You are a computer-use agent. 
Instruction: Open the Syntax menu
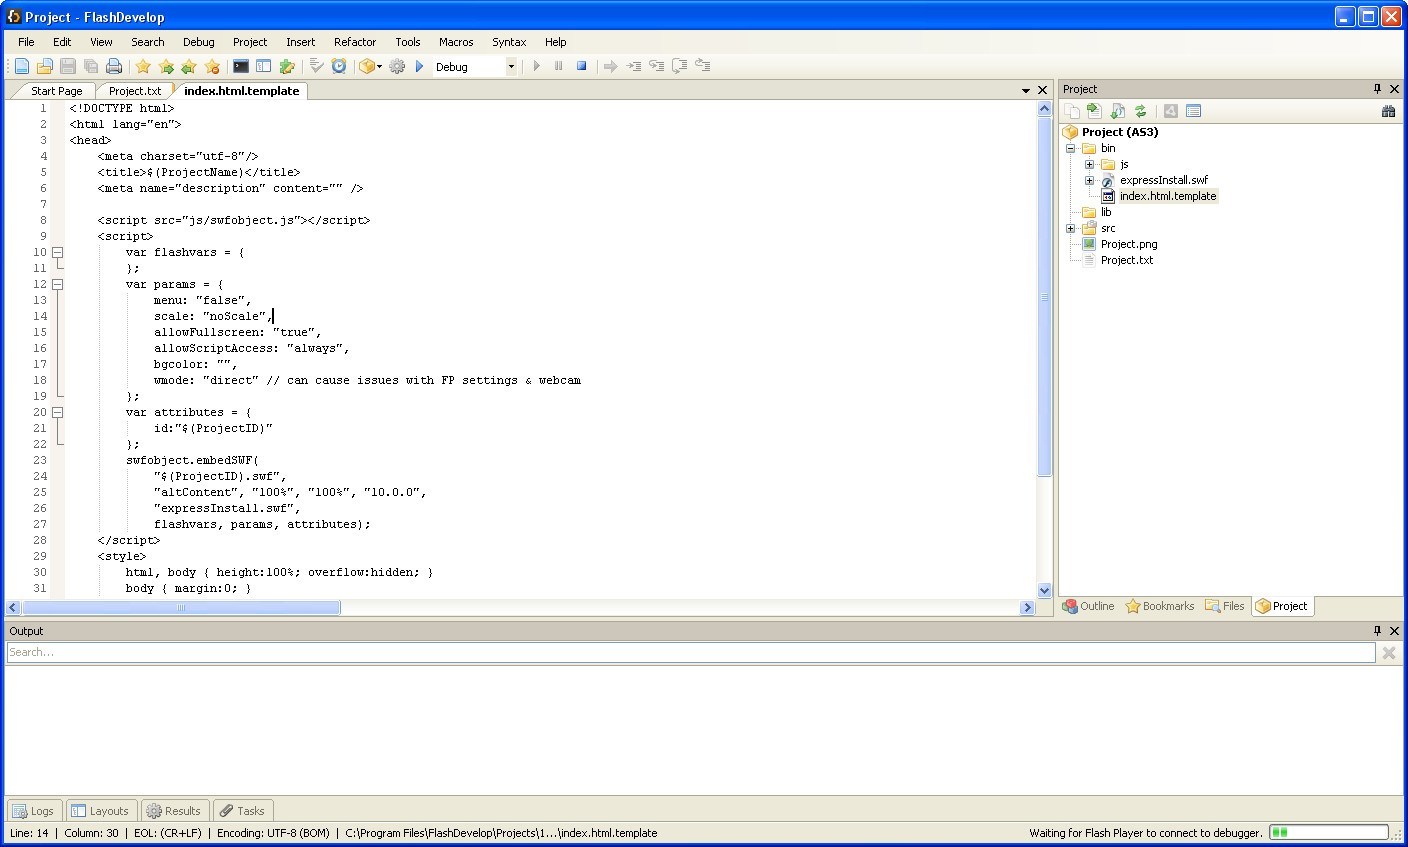coord(509,42)
